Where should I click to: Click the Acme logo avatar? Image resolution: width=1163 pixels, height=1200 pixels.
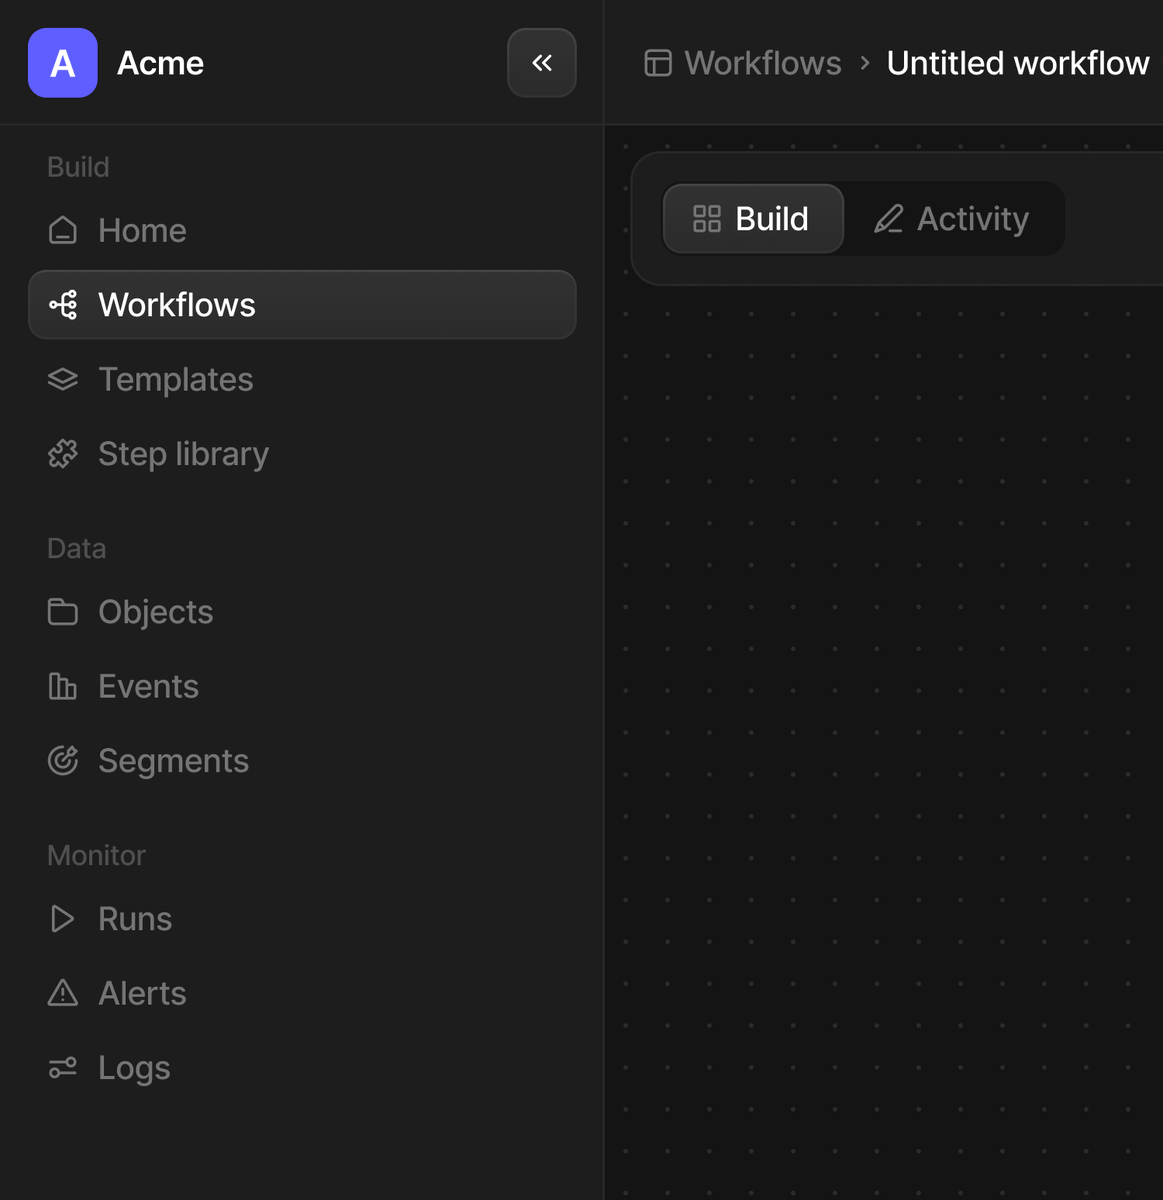pos(63,63)
